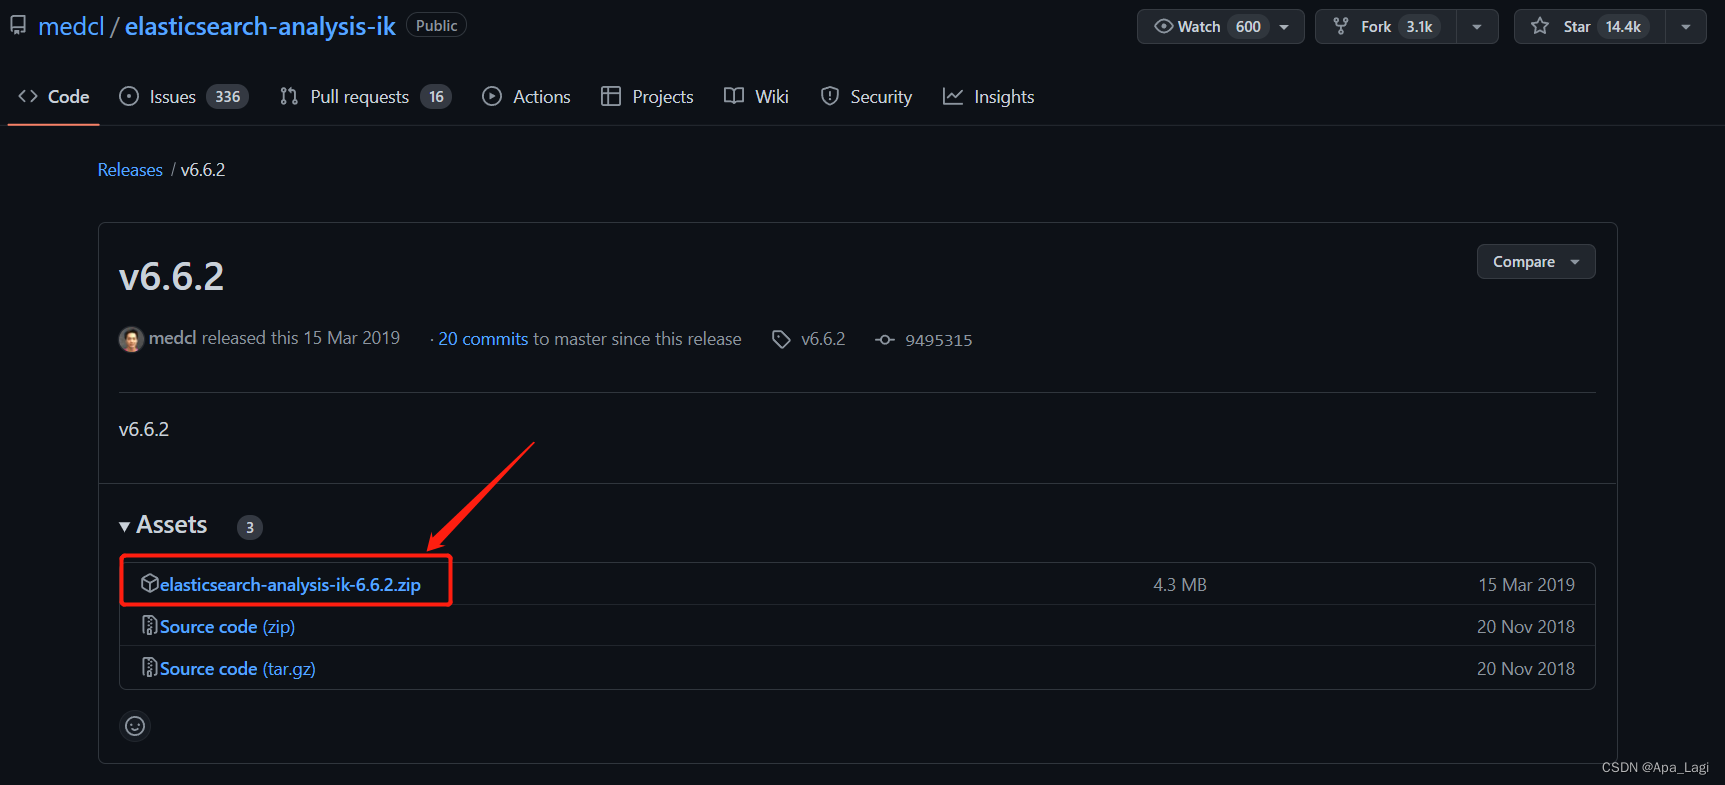The height and width of the screenshot is (785, 1725).
Task: Click the package icon for elasticsearch-analysis-ik zip
Action: (150, 583)
